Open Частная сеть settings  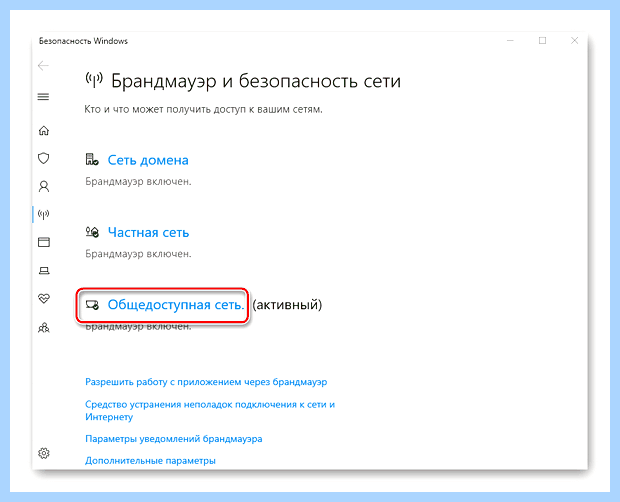click(148, 232)
